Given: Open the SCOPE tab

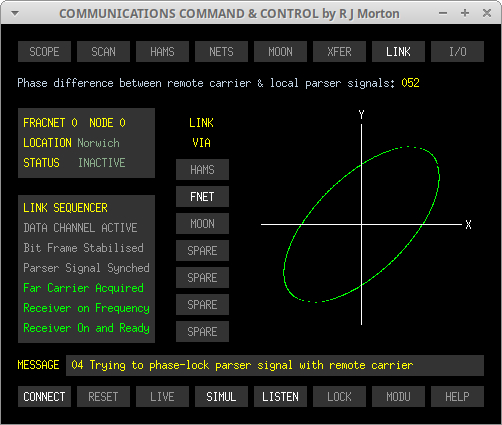Looking at the screenshot, I should [44, 52].
